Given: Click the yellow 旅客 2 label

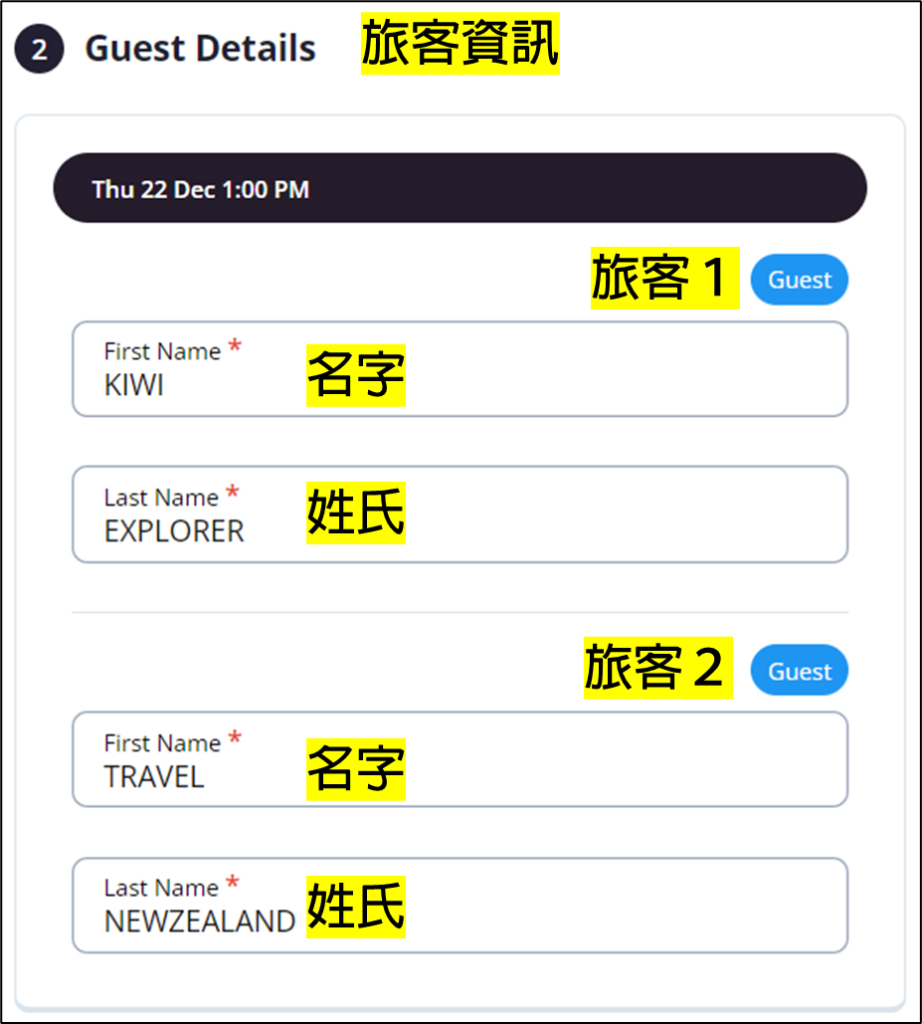Looking at the screenshot, I should point(658,669).
